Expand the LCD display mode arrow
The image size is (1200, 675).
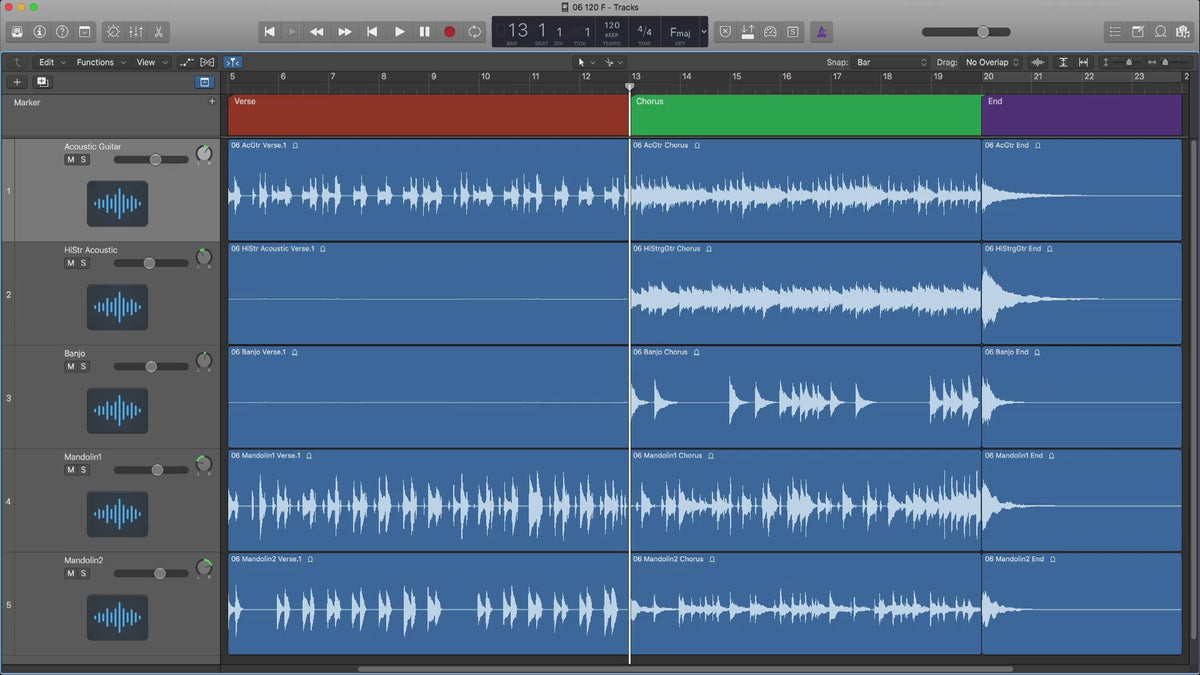(703, 32)
